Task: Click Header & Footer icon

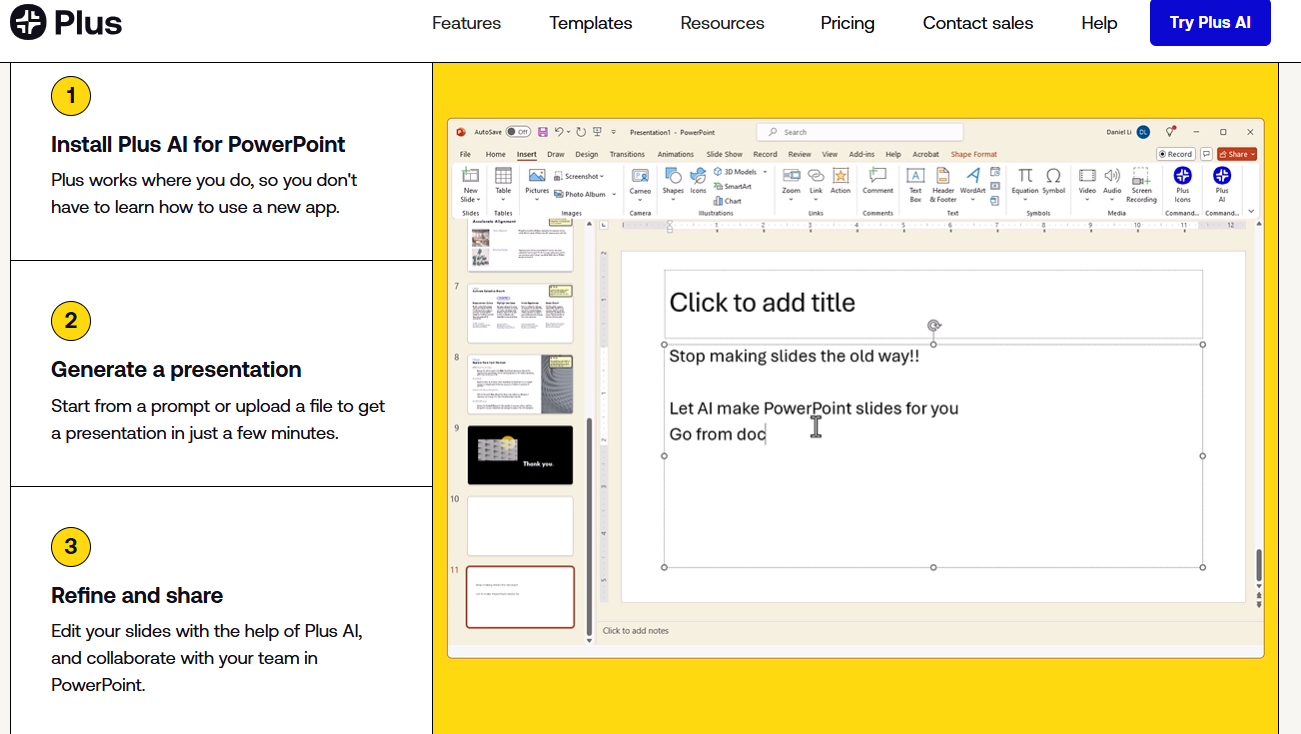Action: [x=943, y=176]
